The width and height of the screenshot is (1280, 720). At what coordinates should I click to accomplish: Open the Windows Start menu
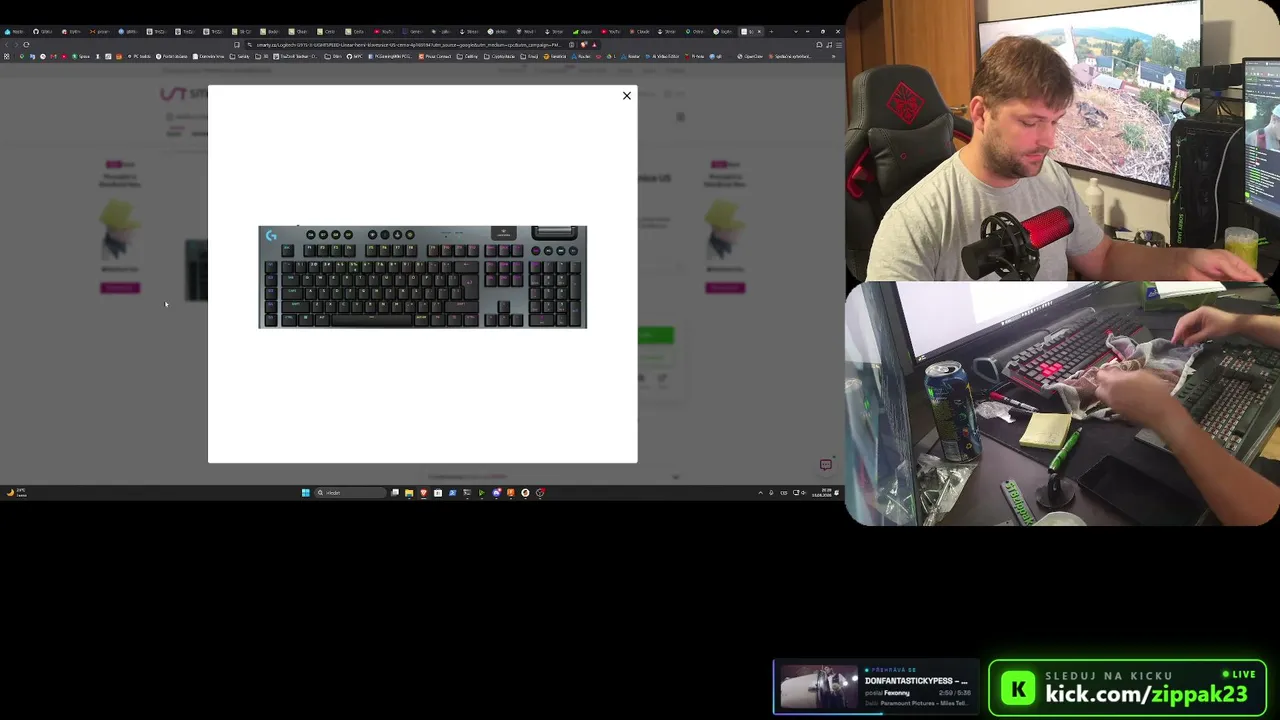[305, 493]
